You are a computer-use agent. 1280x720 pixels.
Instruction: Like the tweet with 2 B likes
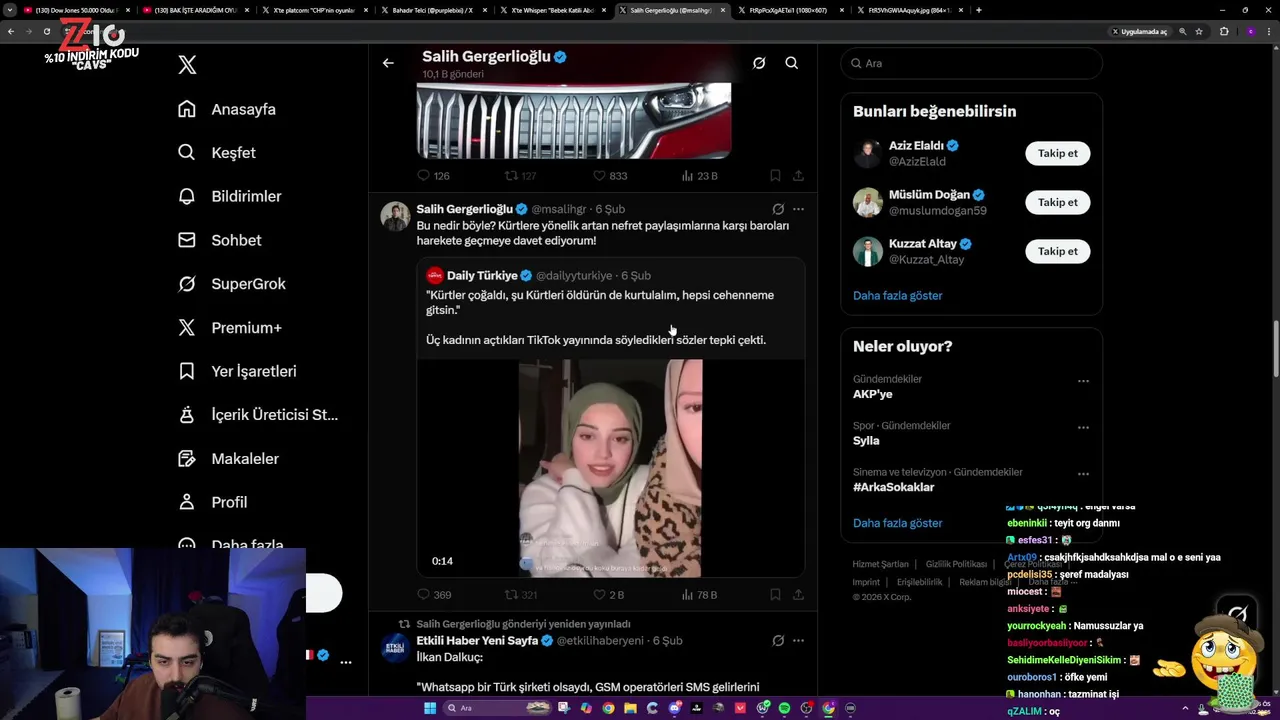[x=608, y=594]
